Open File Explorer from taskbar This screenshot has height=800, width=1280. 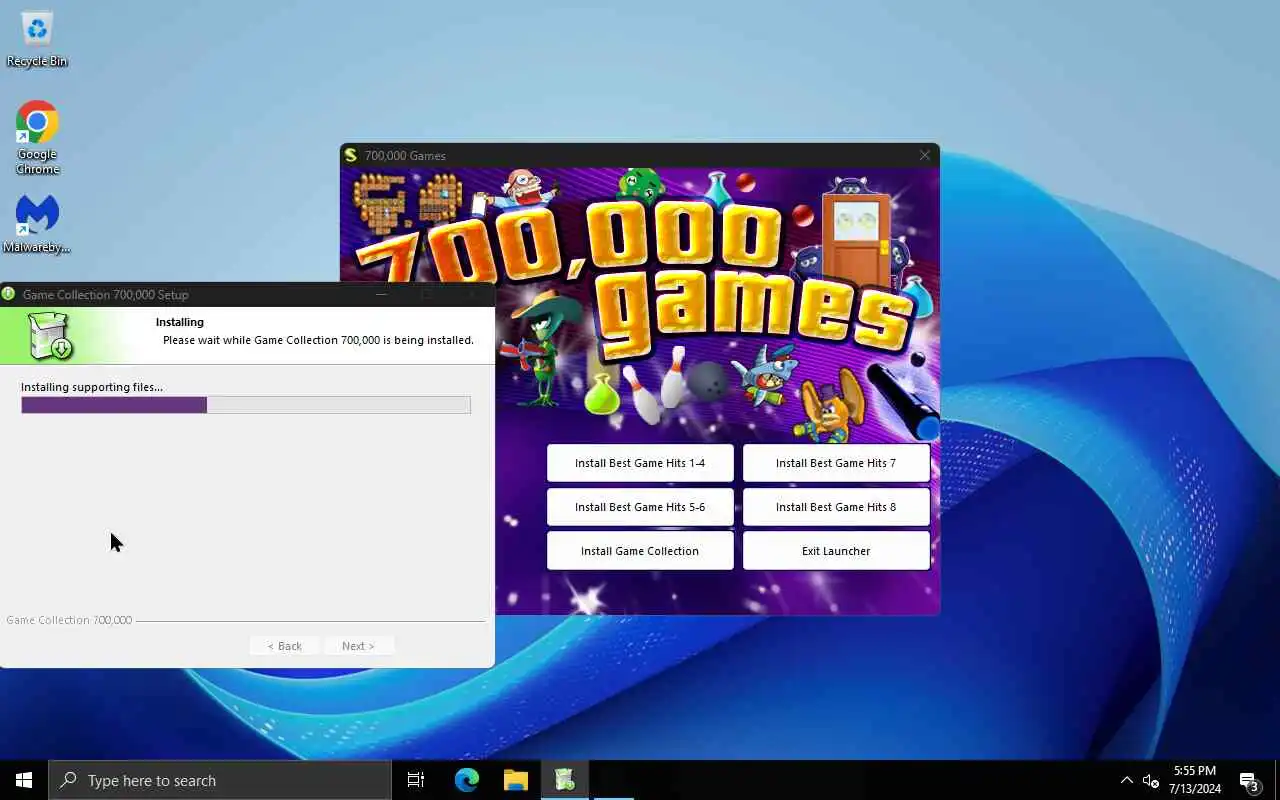click(x=515, y=780)
